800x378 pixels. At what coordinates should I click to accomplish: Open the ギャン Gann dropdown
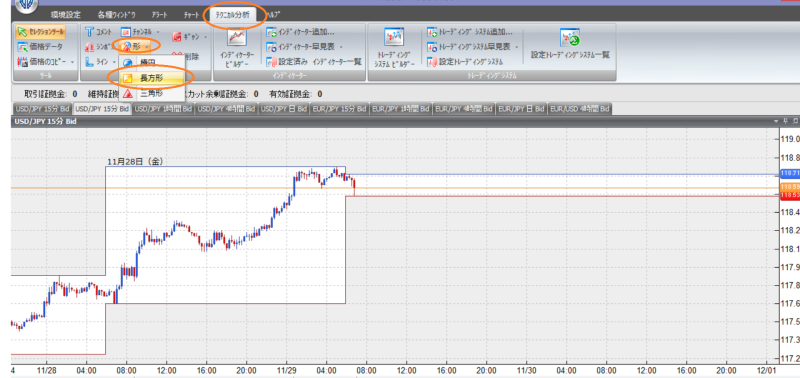point(190,37)
